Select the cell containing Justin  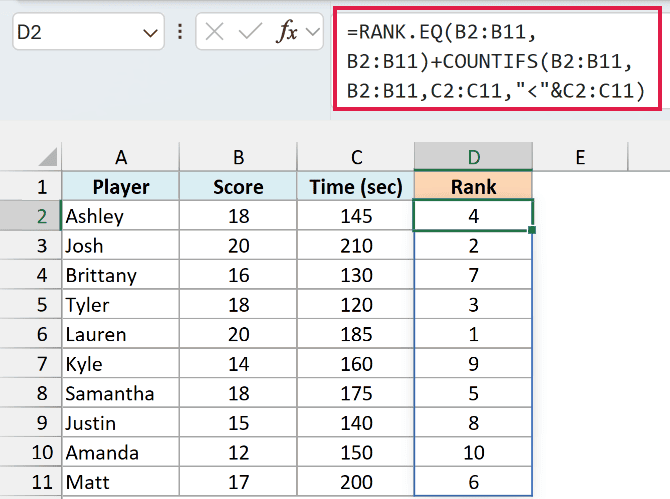point(120,423)
